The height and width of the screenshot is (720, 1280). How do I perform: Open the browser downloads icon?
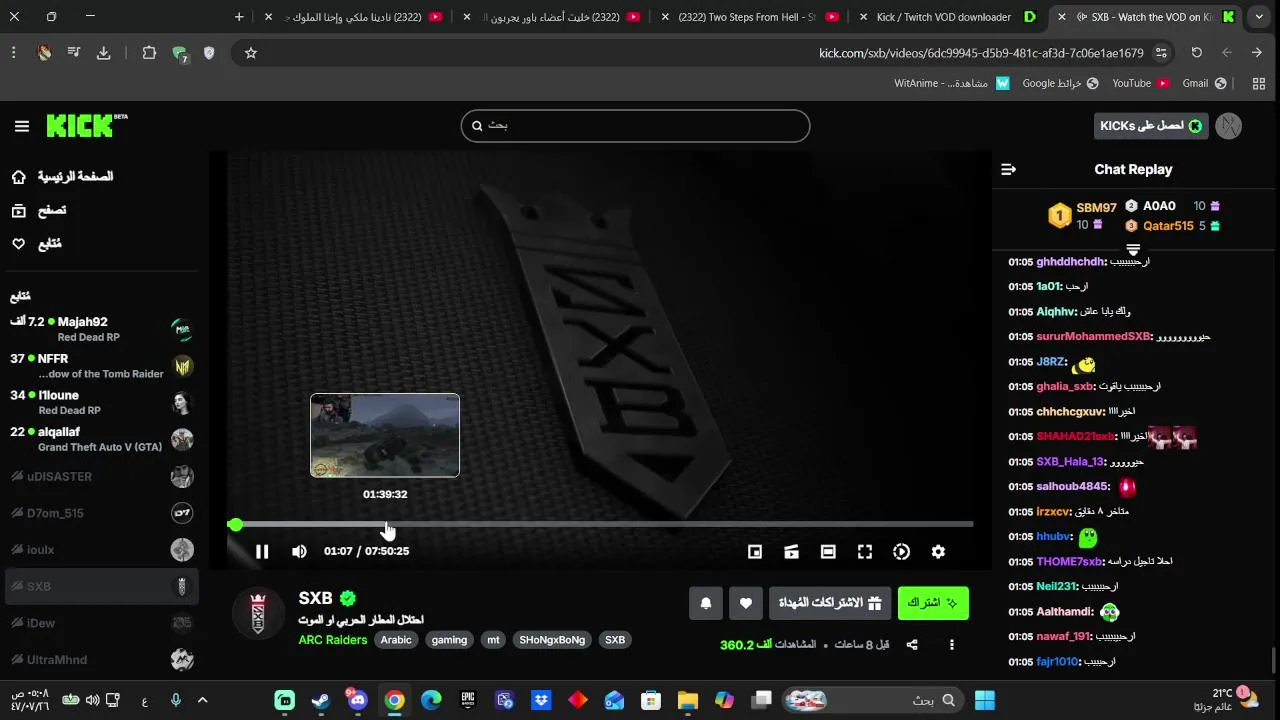(x=103, y=53)
